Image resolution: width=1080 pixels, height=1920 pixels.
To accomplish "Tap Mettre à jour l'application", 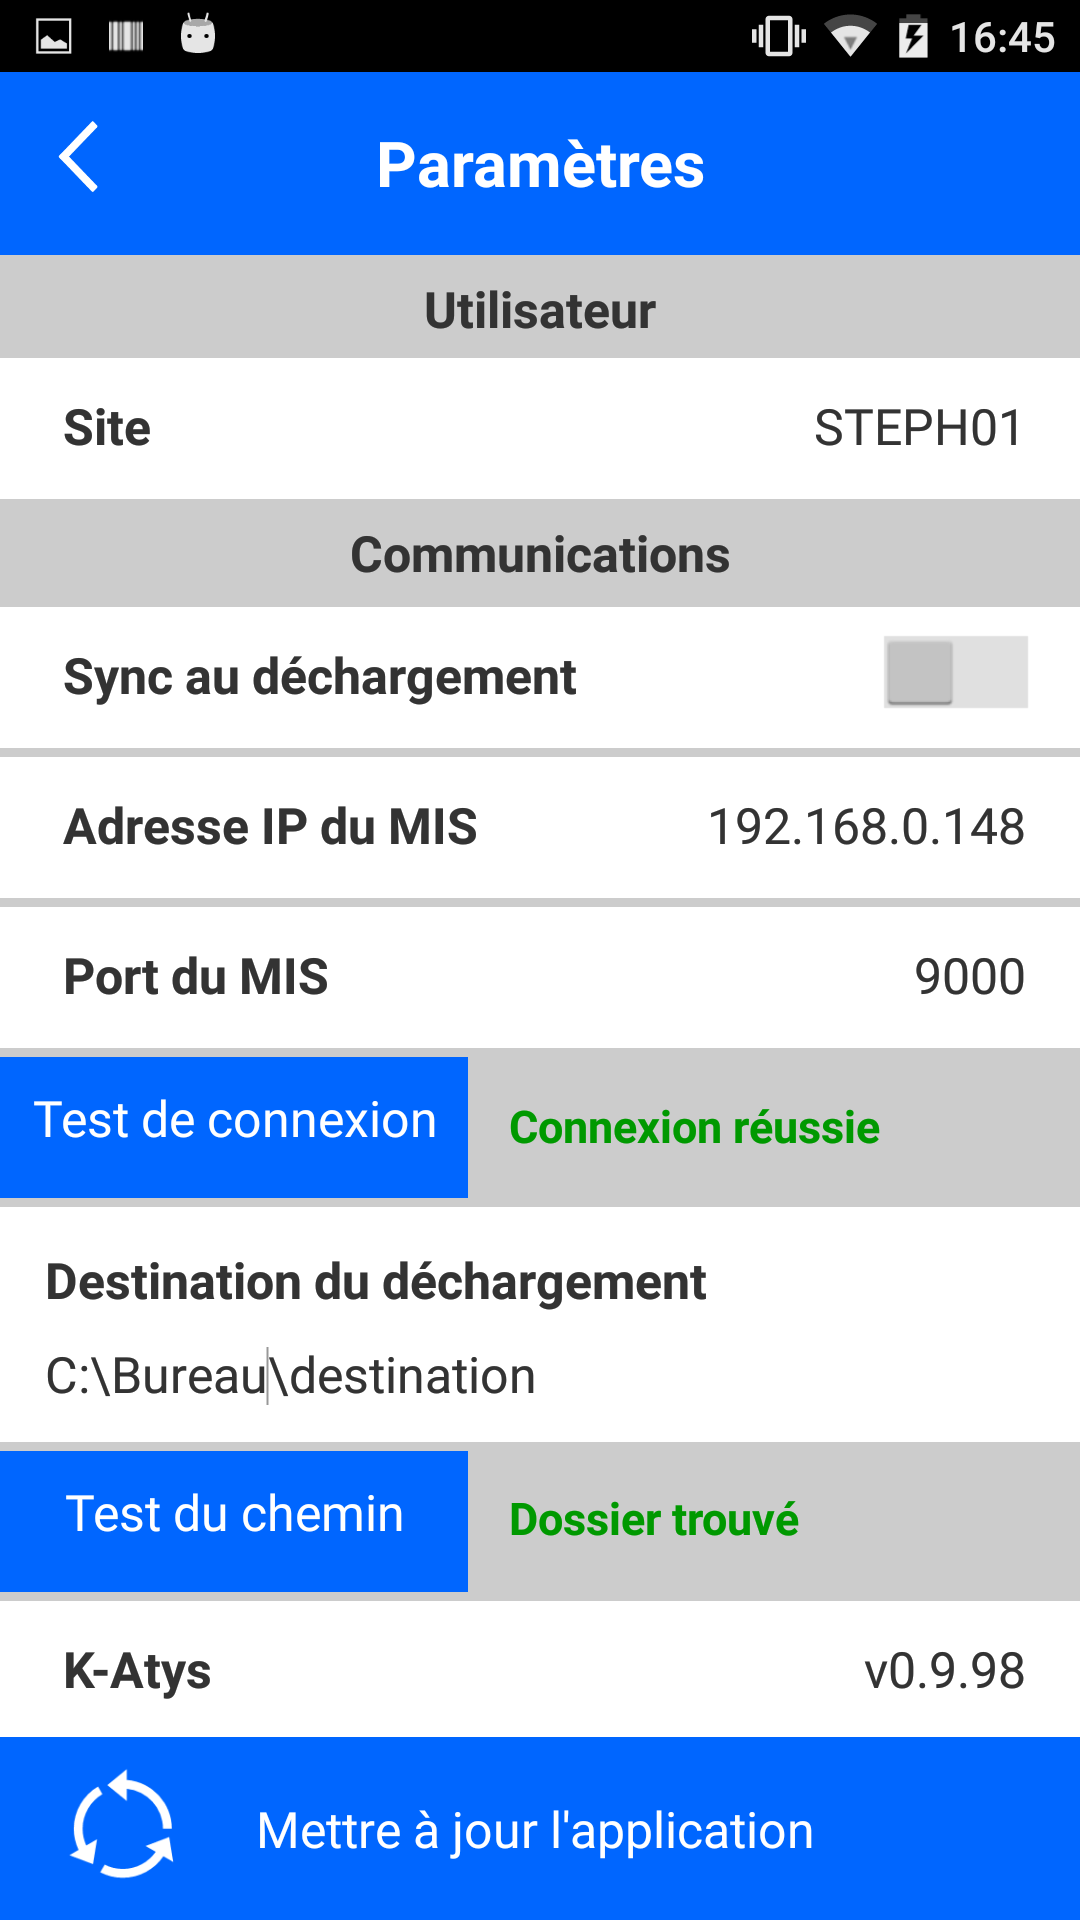I will (535, 1830).
